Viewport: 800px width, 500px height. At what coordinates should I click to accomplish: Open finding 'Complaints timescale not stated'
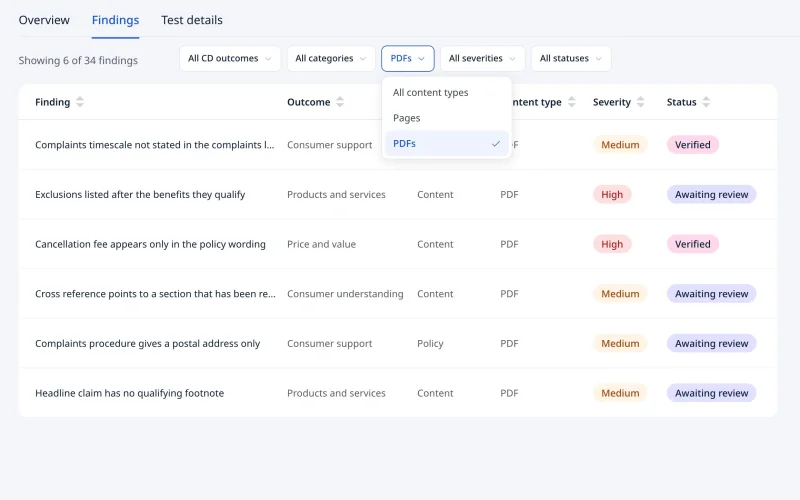coord(155,145)
